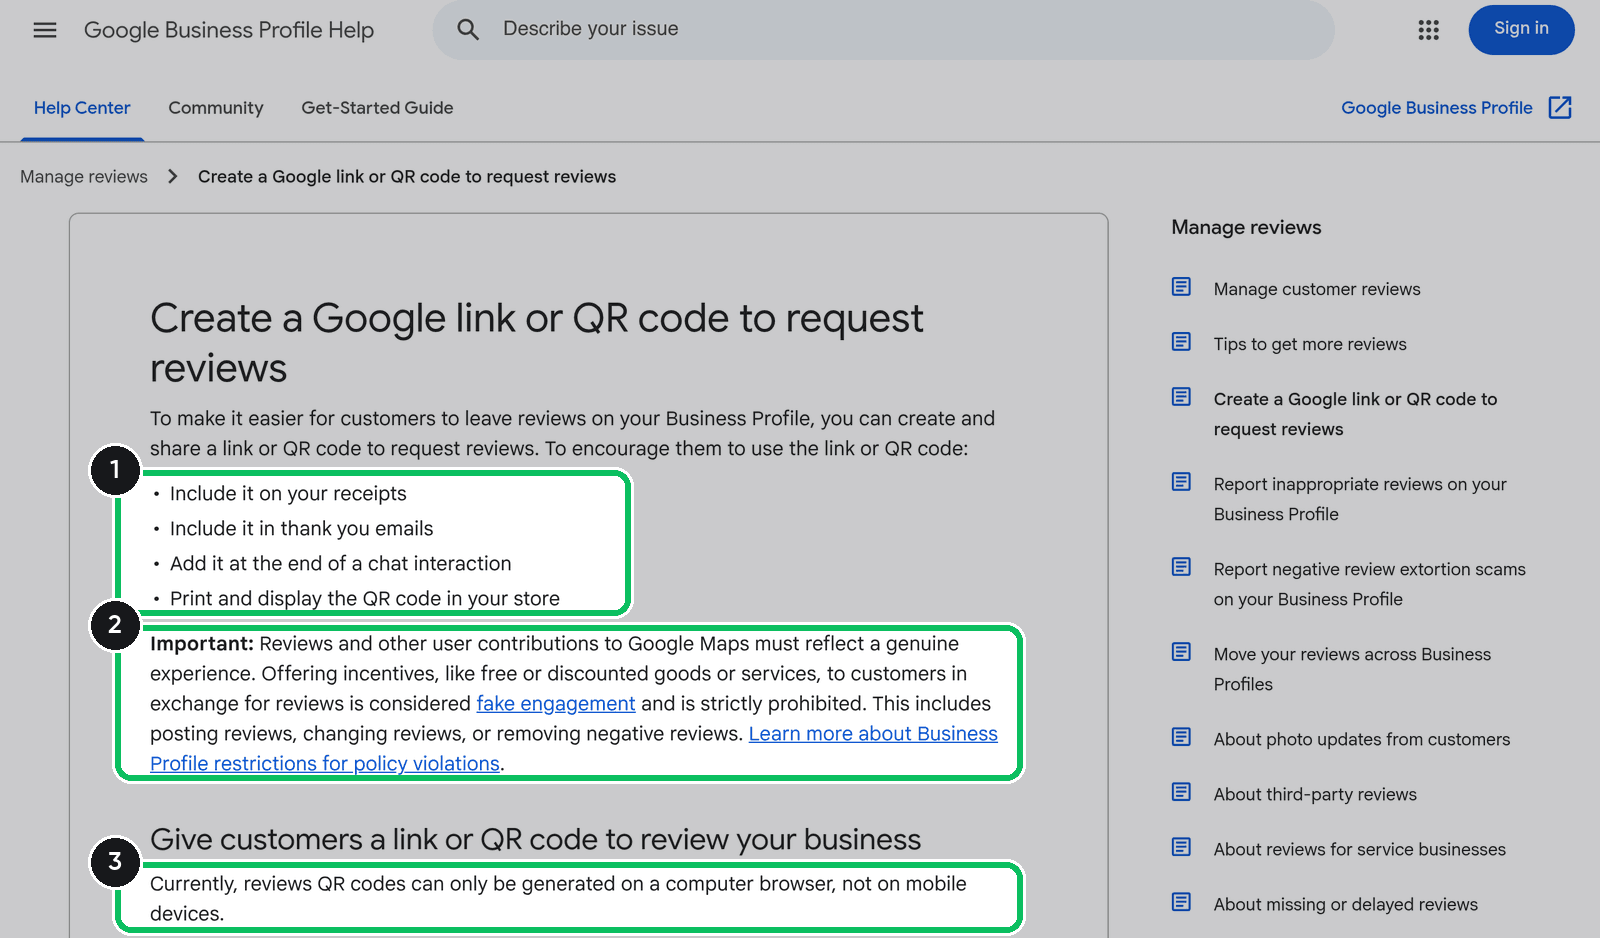Click the Google Business Profile Help title
The width and height of the screenshot is (1600, 938).
[229, 30]
